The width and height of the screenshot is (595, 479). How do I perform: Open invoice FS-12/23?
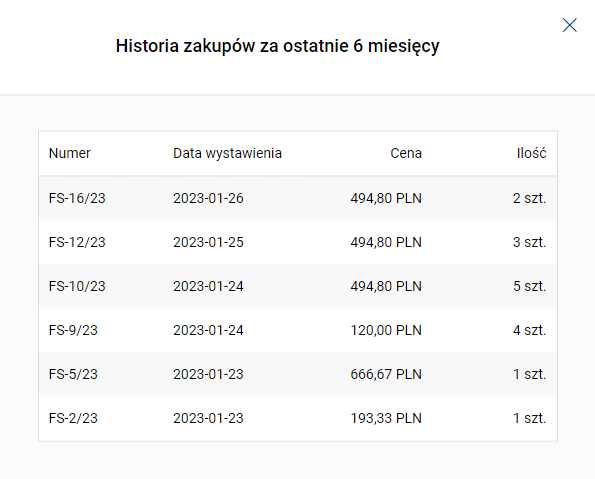tap(77, 242)
